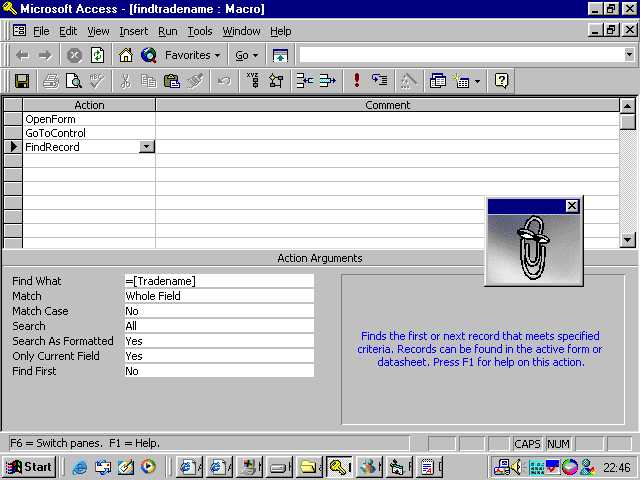The width and height of the screenshot is (640, 480).
Task: Click the Only Current Field value field
Action: click(x=219, y=356)
